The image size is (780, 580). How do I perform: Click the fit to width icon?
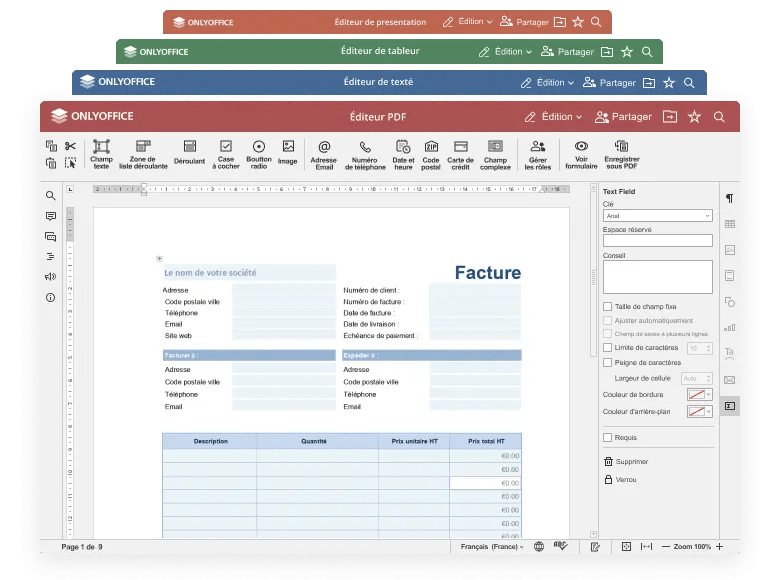point(646,547)
